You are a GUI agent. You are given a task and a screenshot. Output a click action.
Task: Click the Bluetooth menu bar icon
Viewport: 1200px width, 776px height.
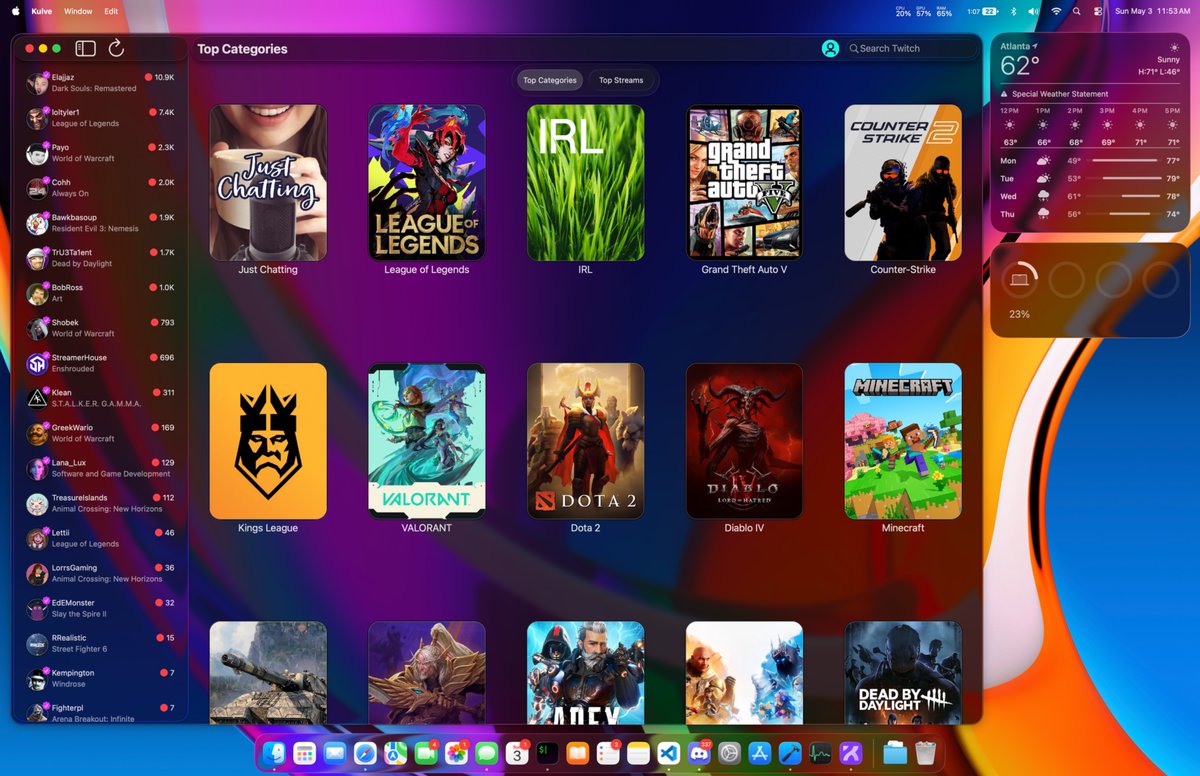[x=1012, y=11]
